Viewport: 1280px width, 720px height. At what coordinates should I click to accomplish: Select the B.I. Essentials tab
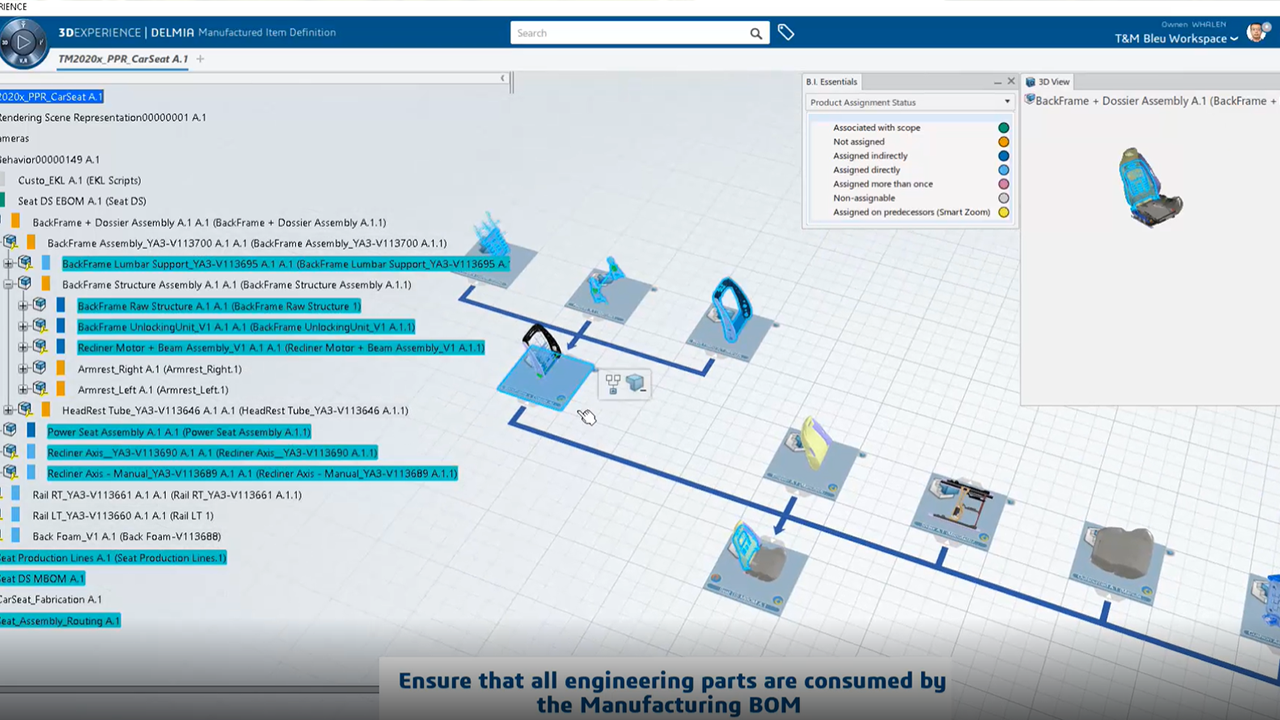click(832, 82)
